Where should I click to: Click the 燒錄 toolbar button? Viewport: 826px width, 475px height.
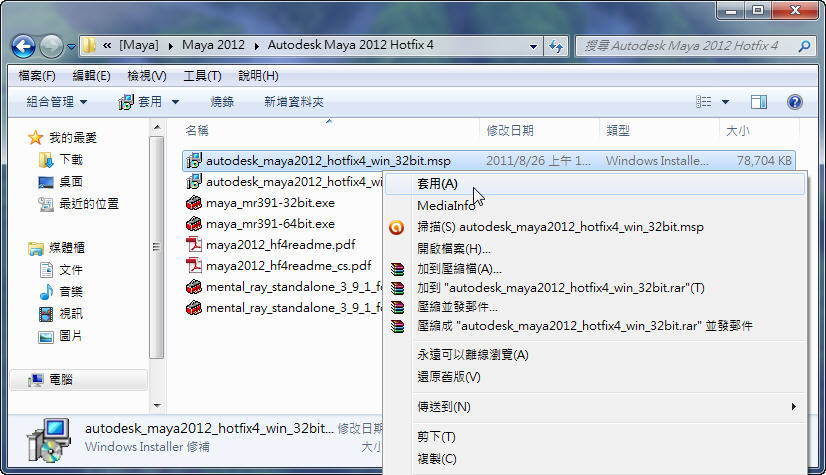click(222, 102)
